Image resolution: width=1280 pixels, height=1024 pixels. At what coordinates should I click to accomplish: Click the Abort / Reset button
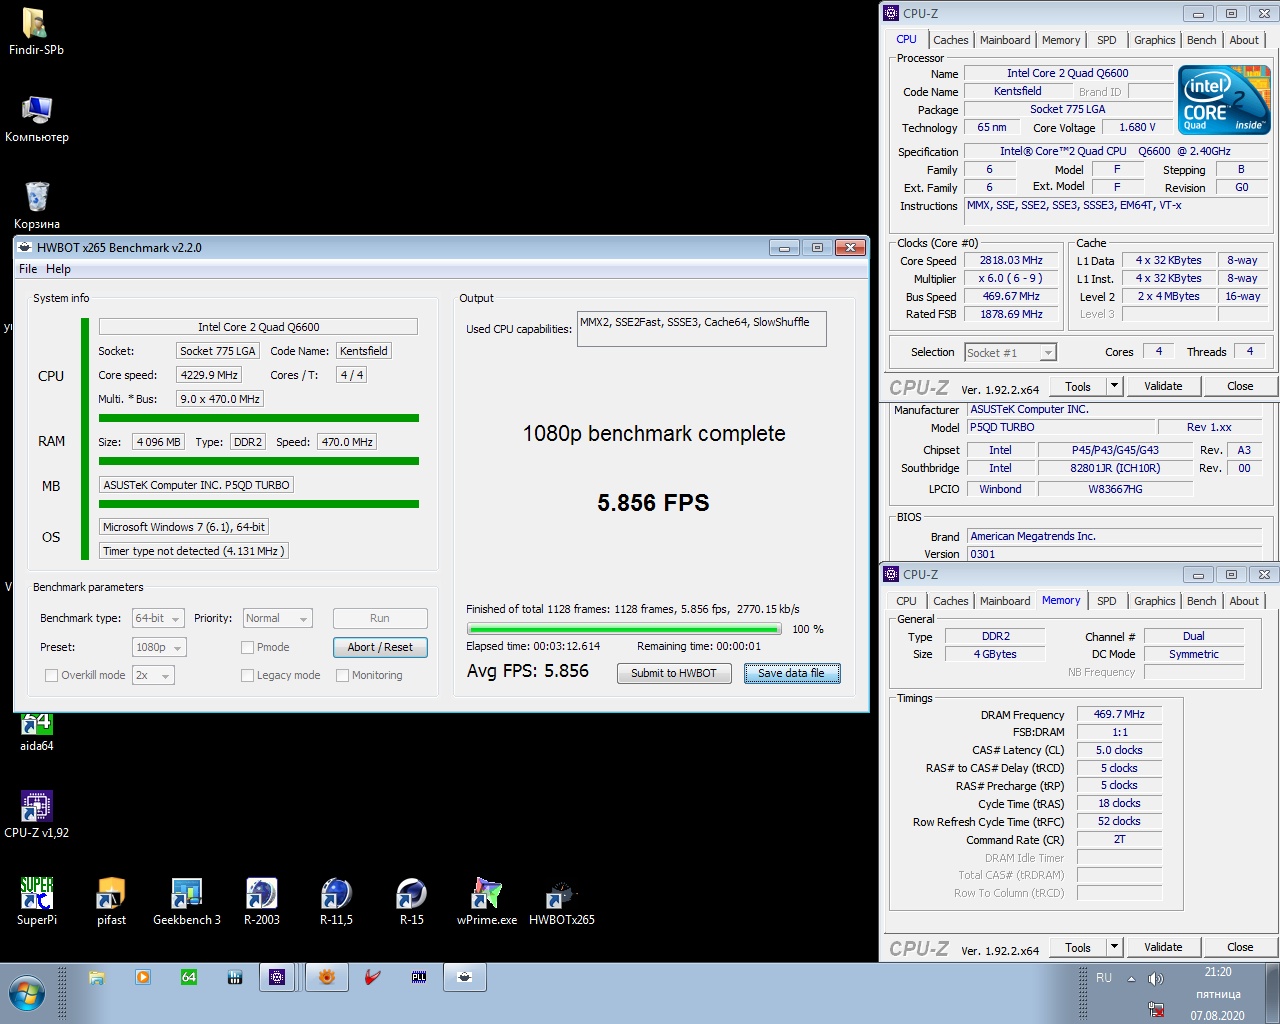click(x=380, y=647)
